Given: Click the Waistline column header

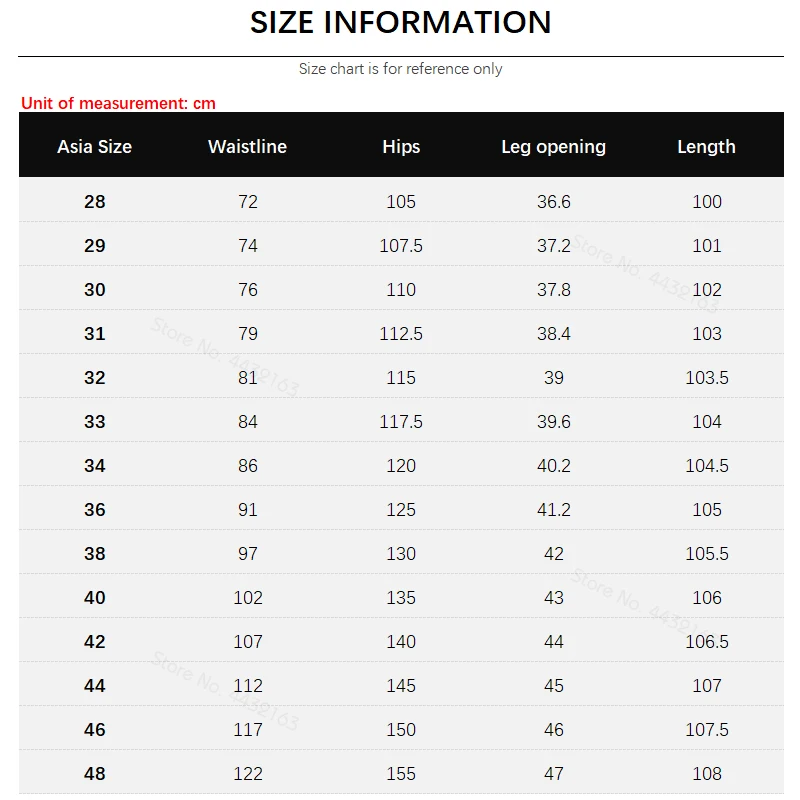Looking at the screenshot, I should point(247,147).
